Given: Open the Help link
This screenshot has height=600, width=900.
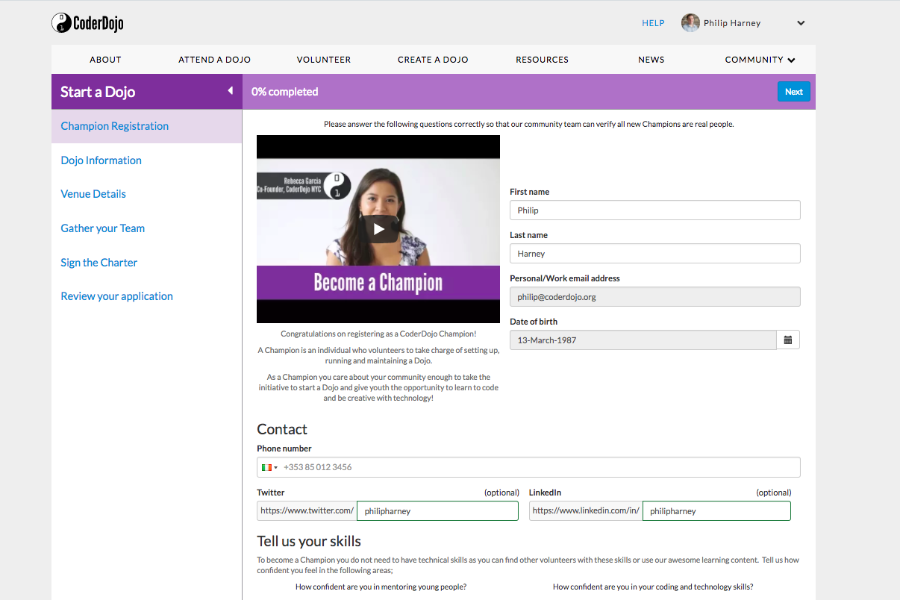Looking at the screenshot, I should (653, 23).
